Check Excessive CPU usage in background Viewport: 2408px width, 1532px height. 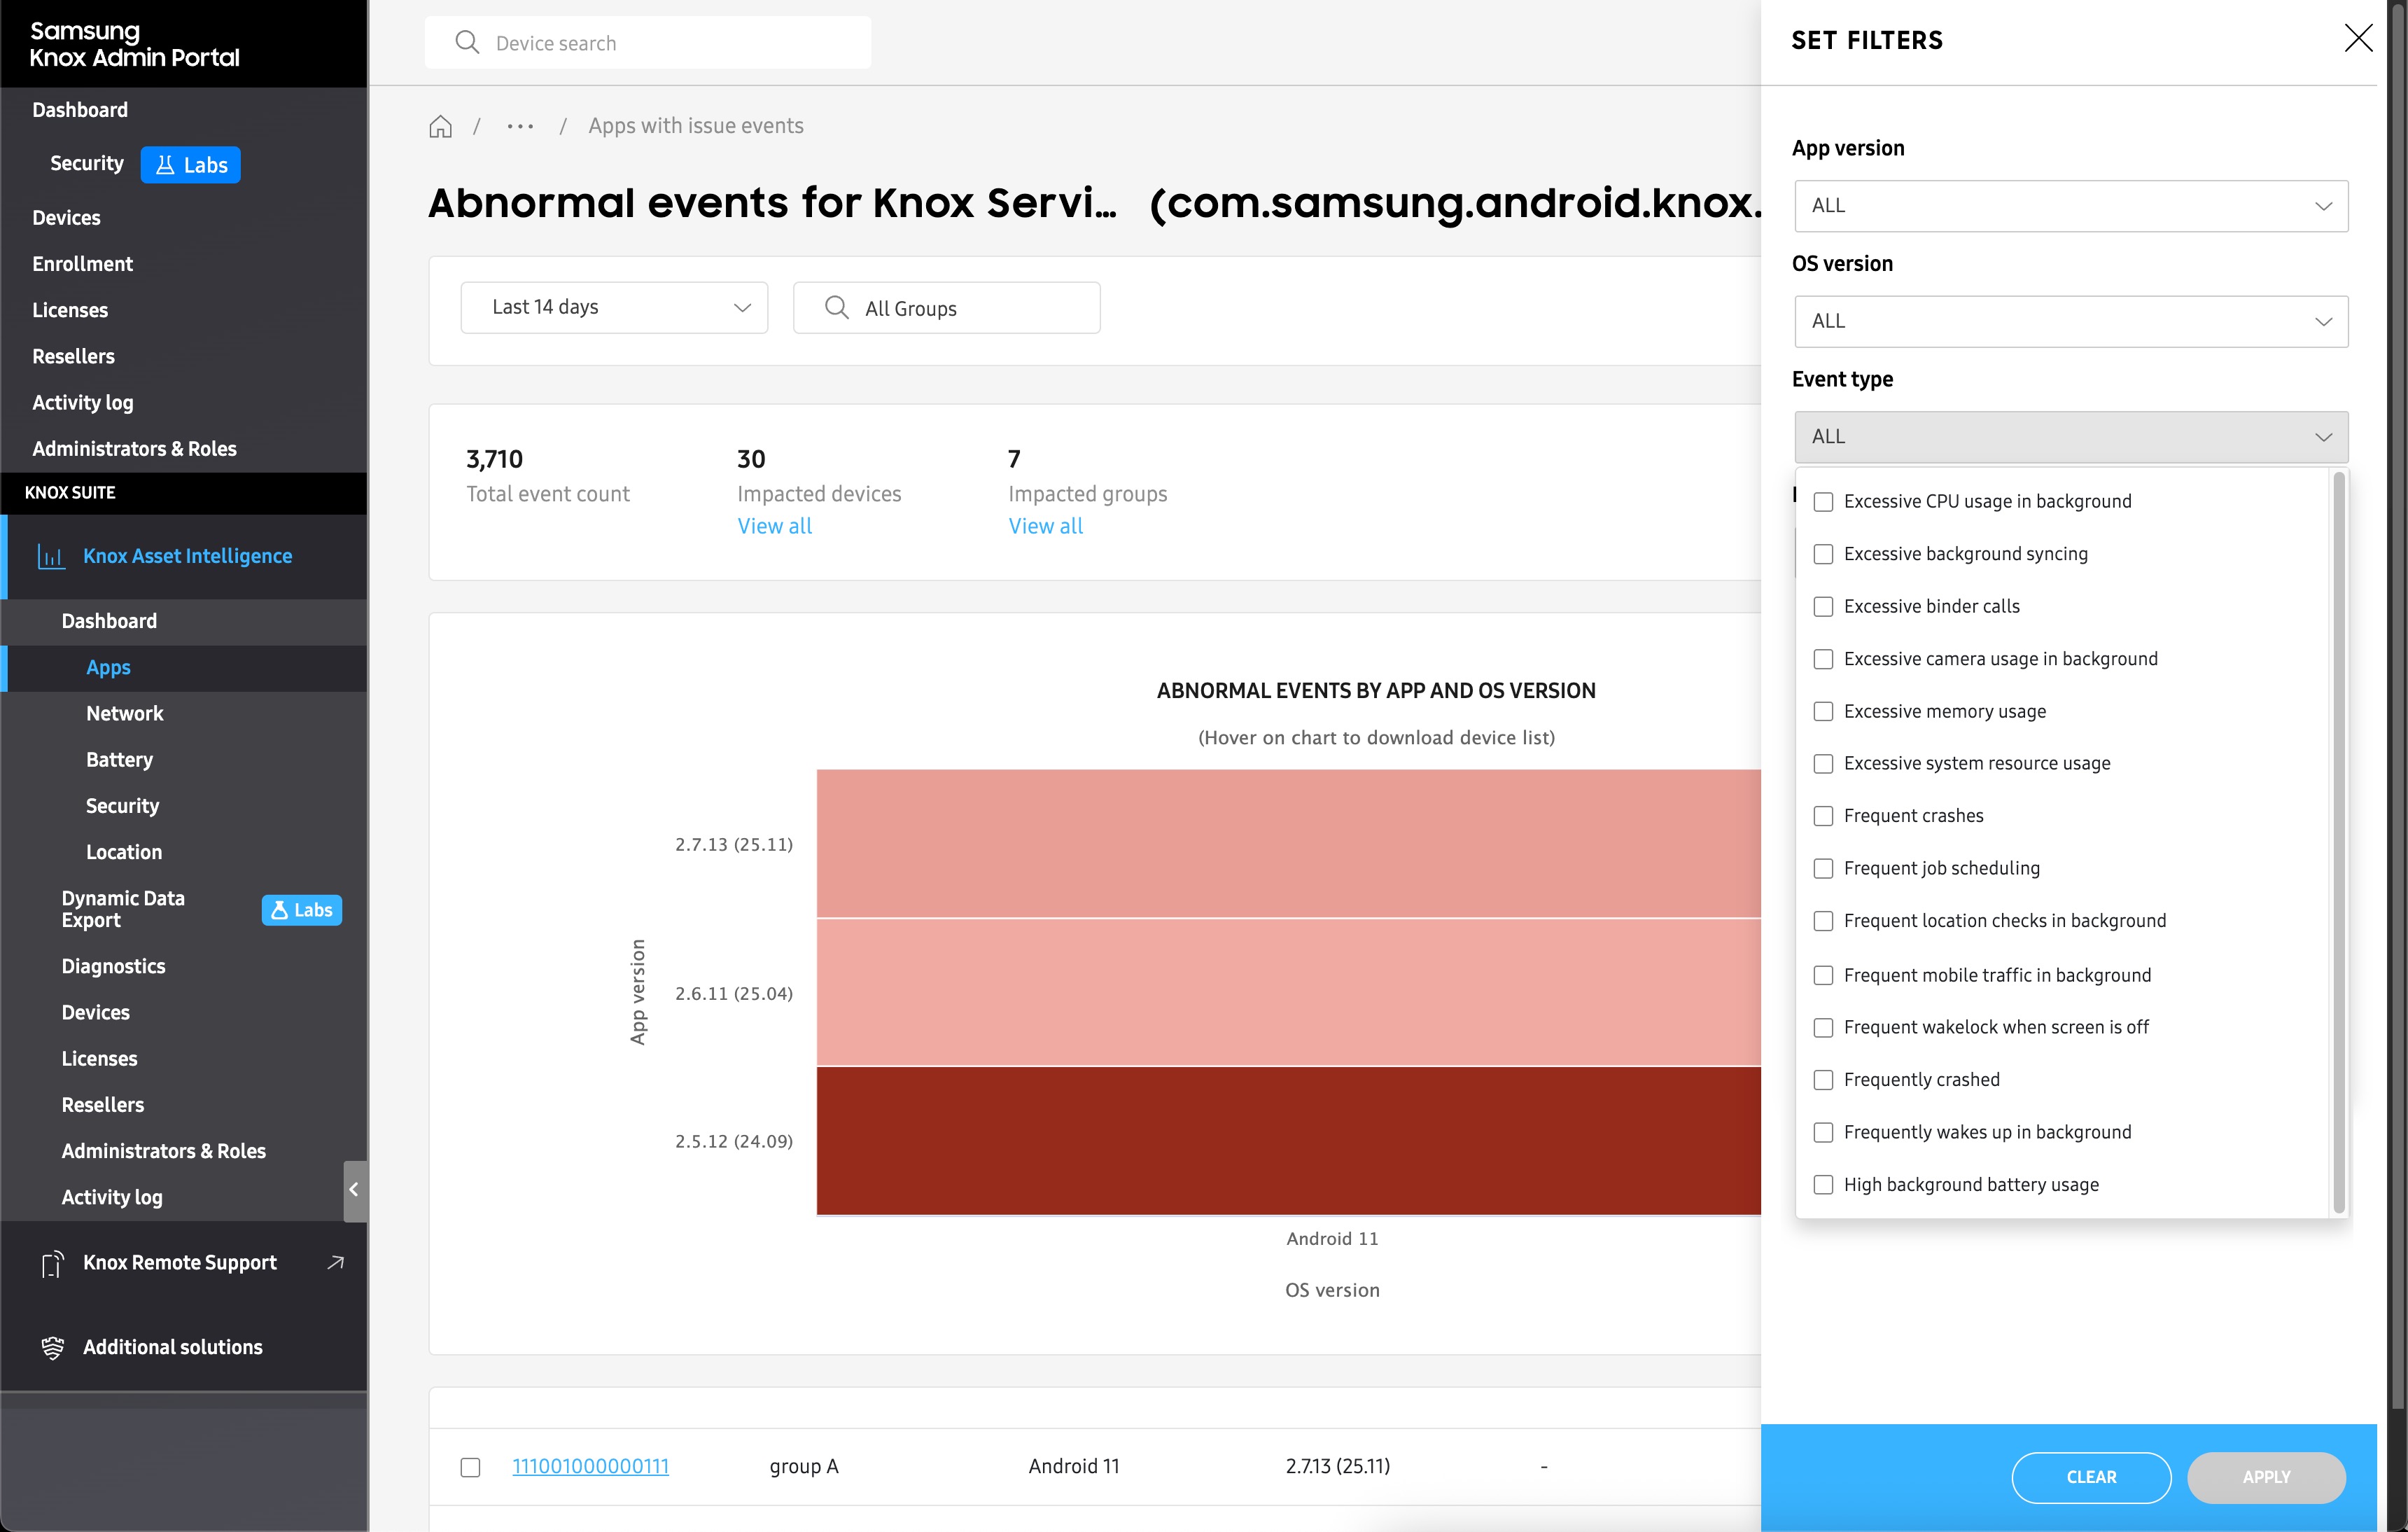coord(1823,502)
